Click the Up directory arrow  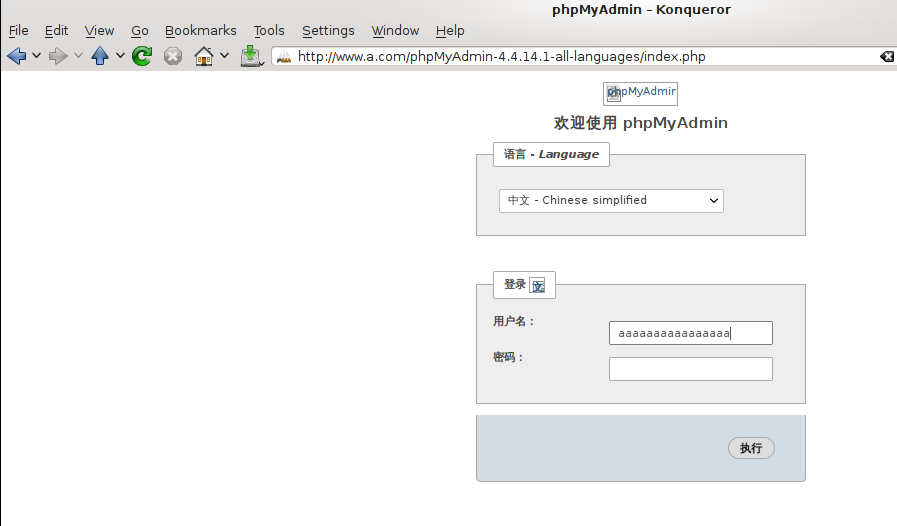100,56
